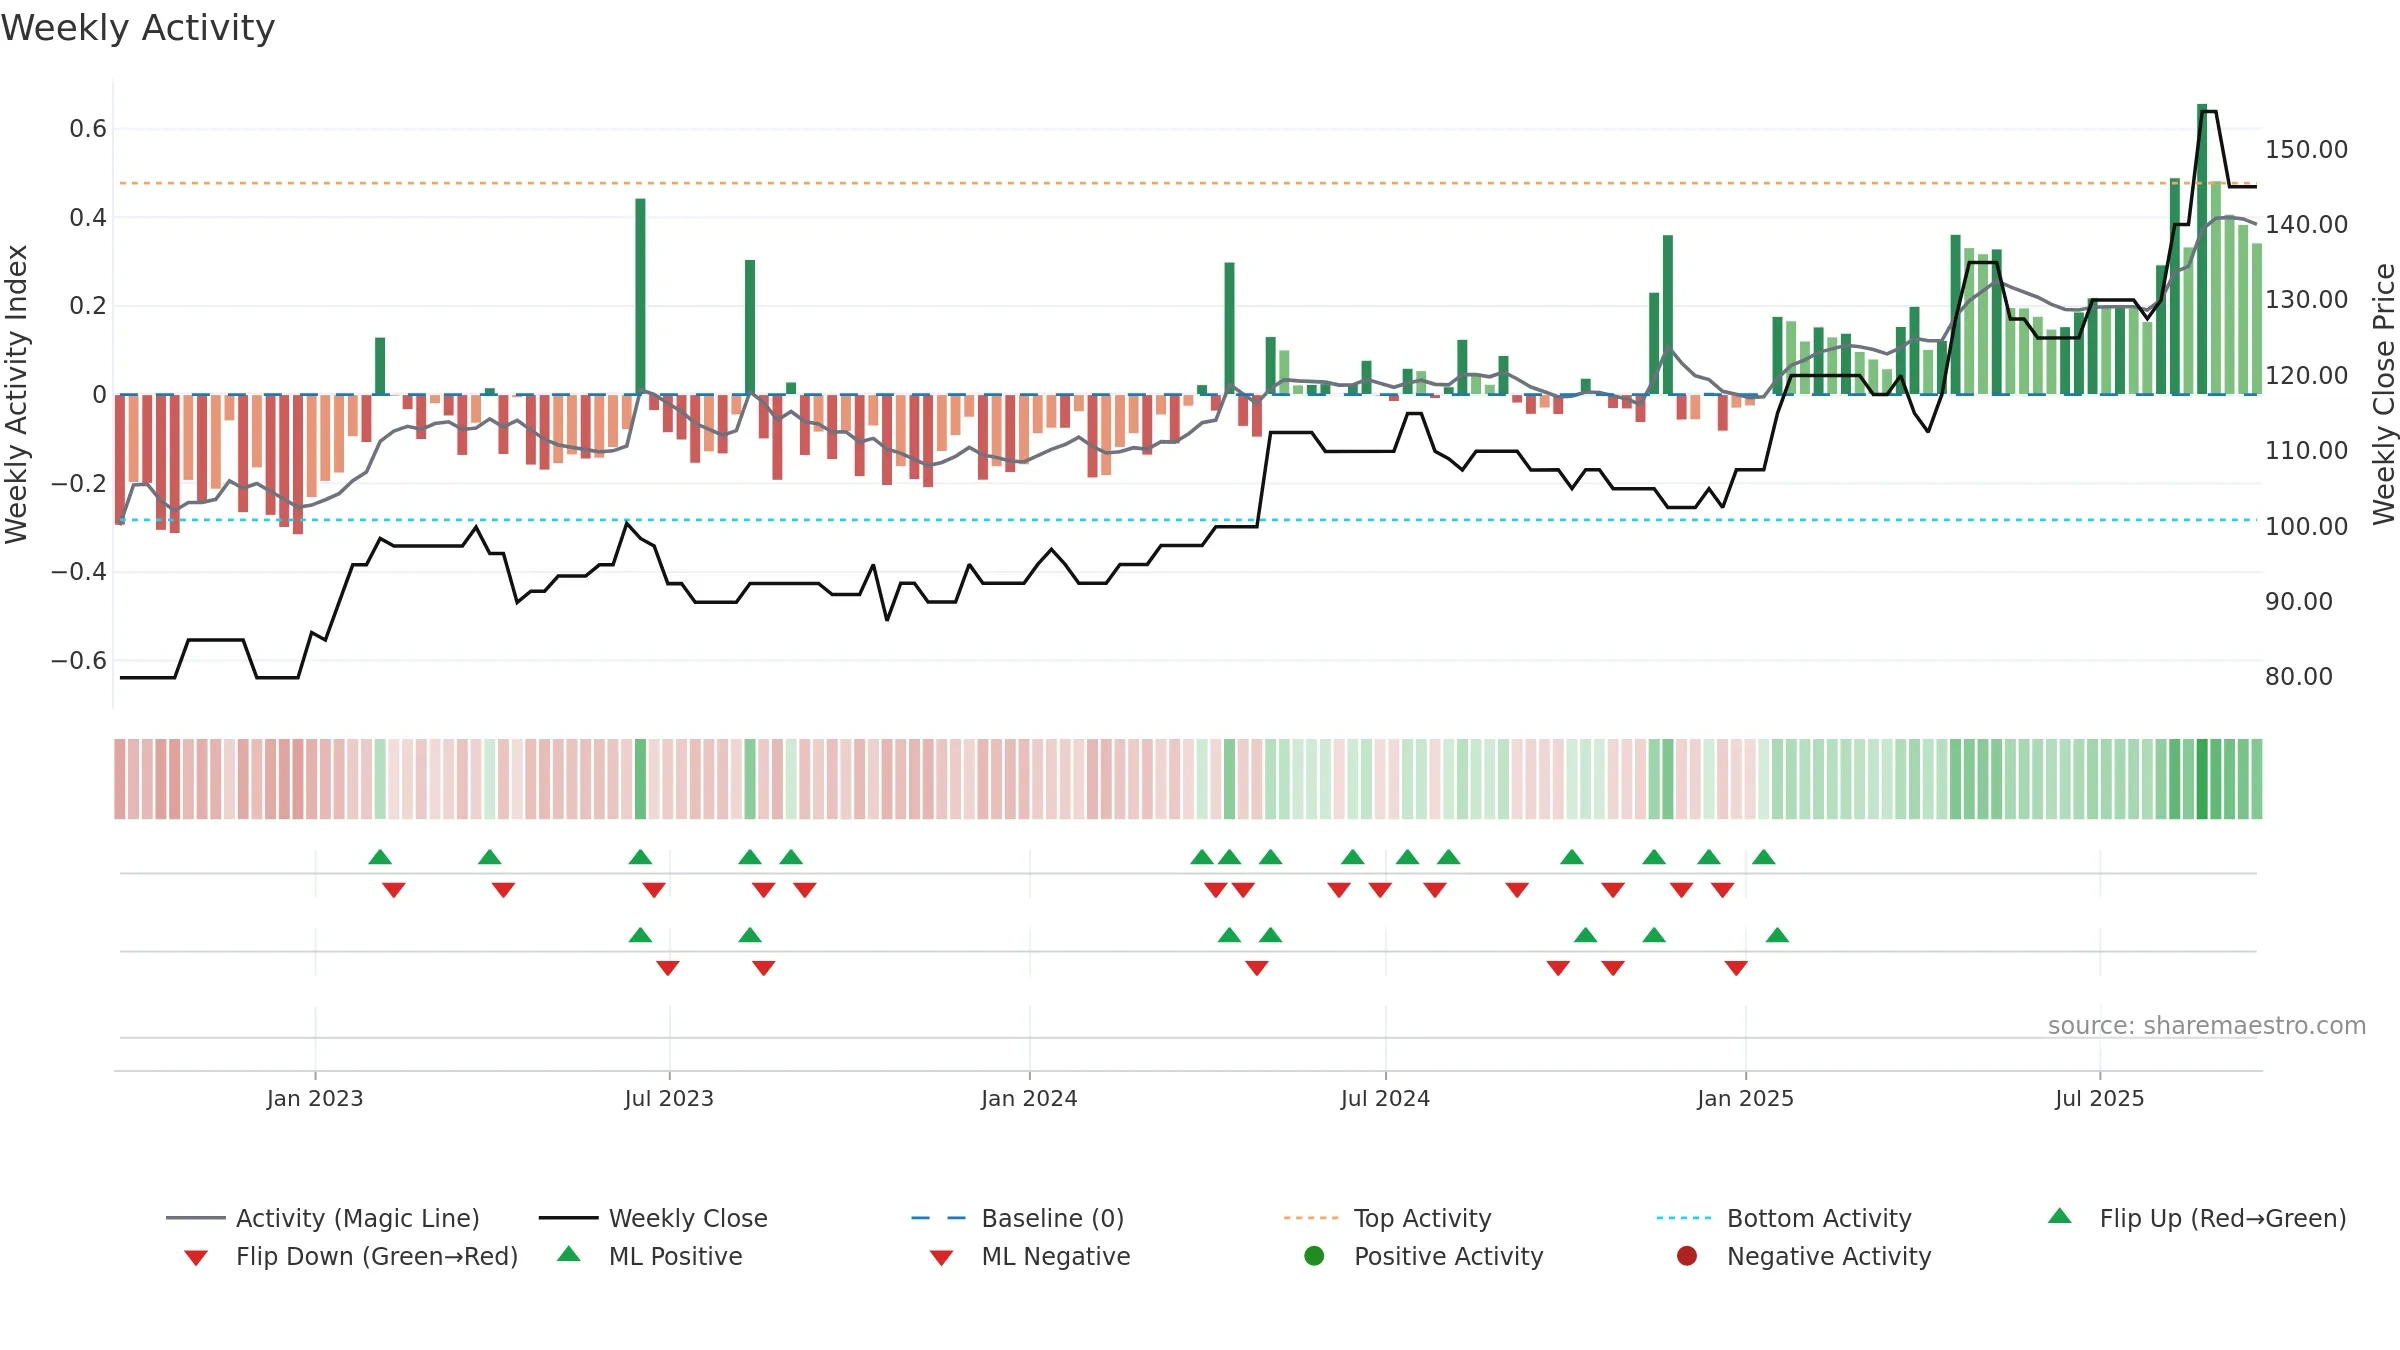Screen dimensions: 2400x1350
Task: Click the source: sharemaestro.com text
Action: pos(2207,1026)
